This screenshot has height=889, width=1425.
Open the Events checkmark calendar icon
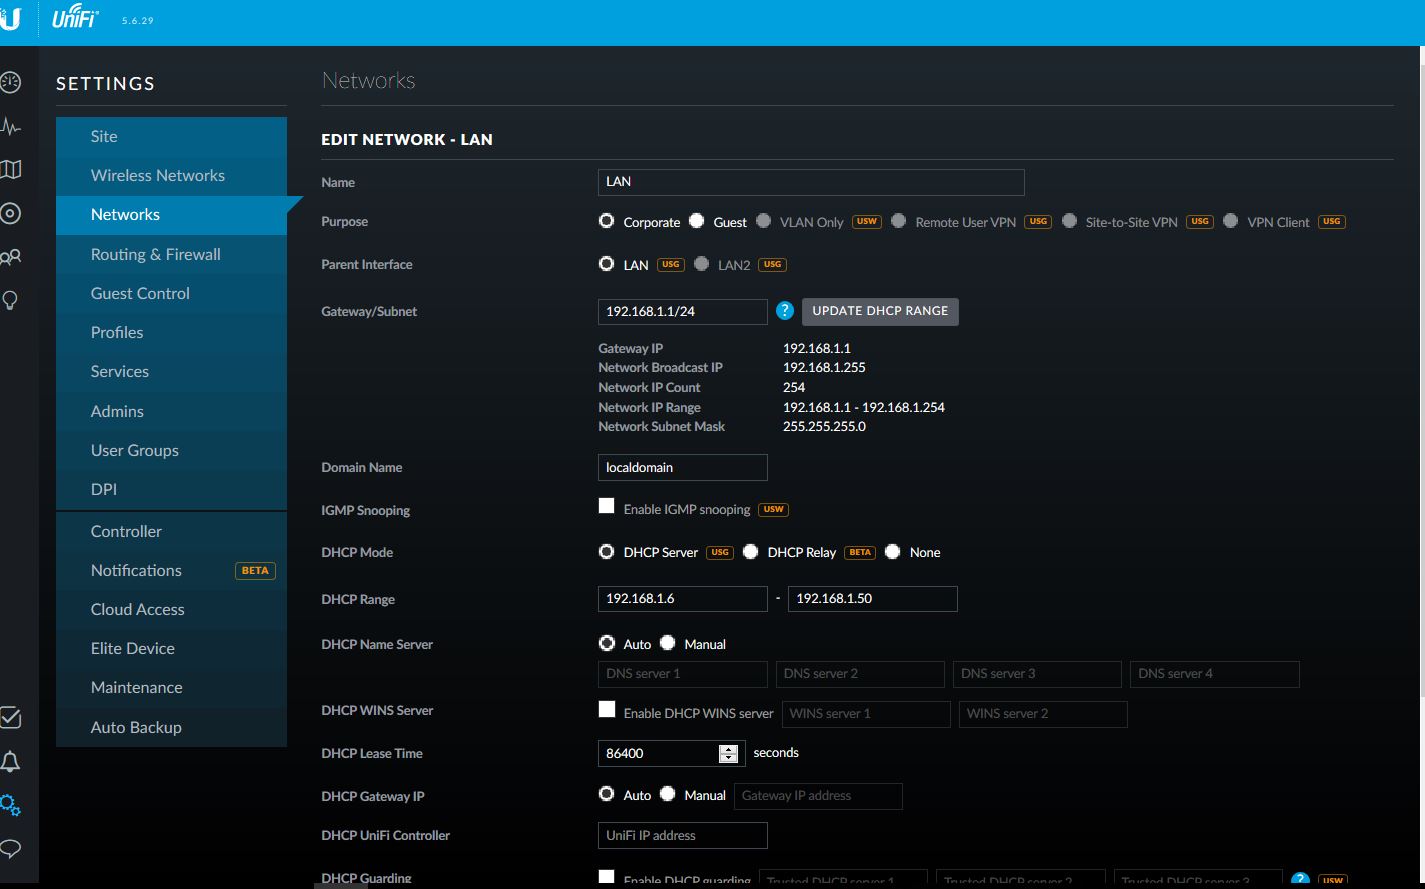[10, 718]
